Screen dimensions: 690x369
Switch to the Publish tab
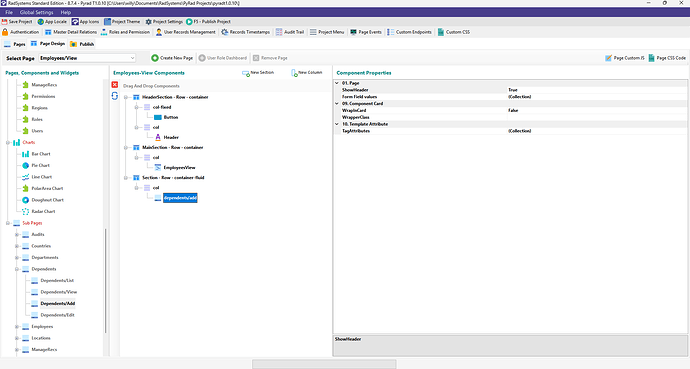[x=82, y=44]
